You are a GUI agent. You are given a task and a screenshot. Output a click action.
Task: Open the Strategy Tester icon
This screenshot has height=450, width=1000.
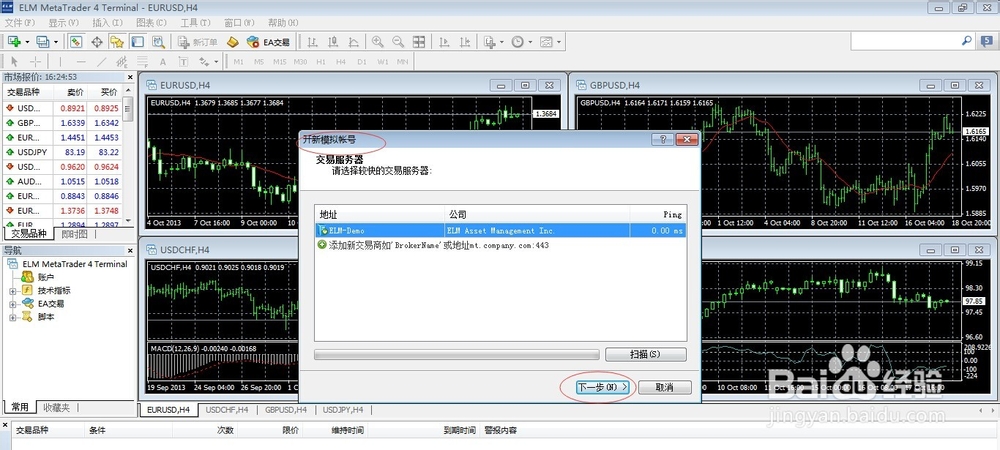click(x=158, y=42)
